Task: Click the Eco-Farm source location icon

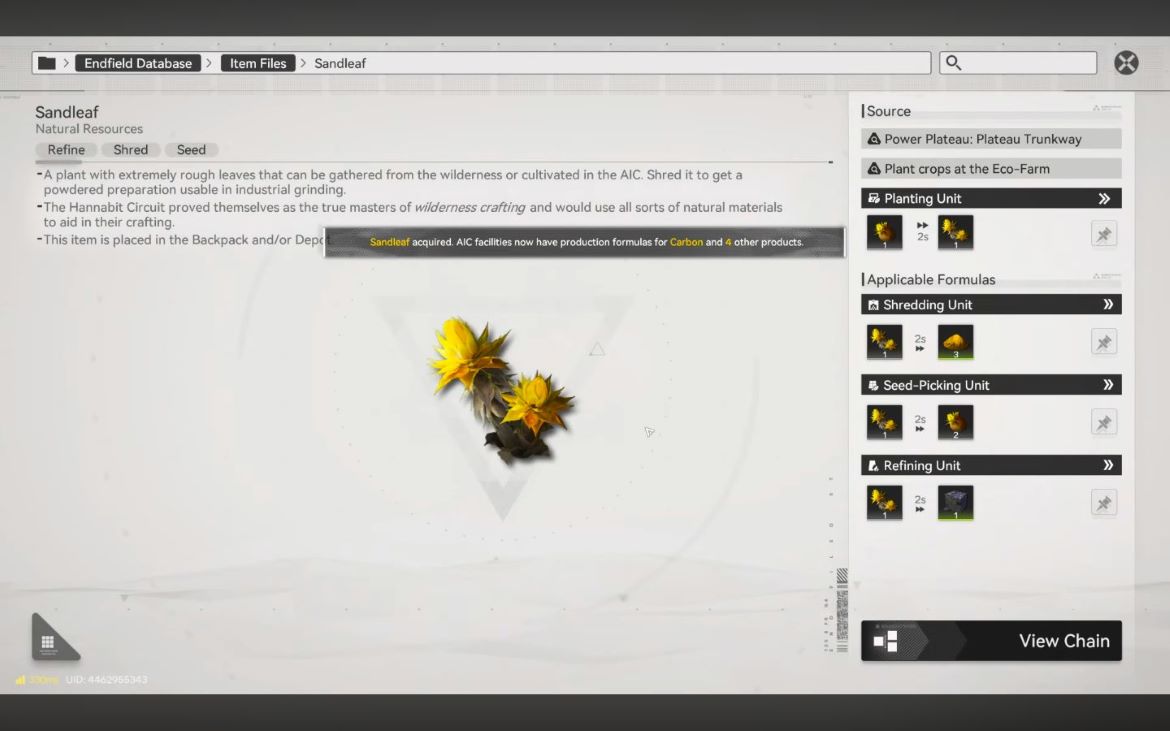Action: pos(874,169)
